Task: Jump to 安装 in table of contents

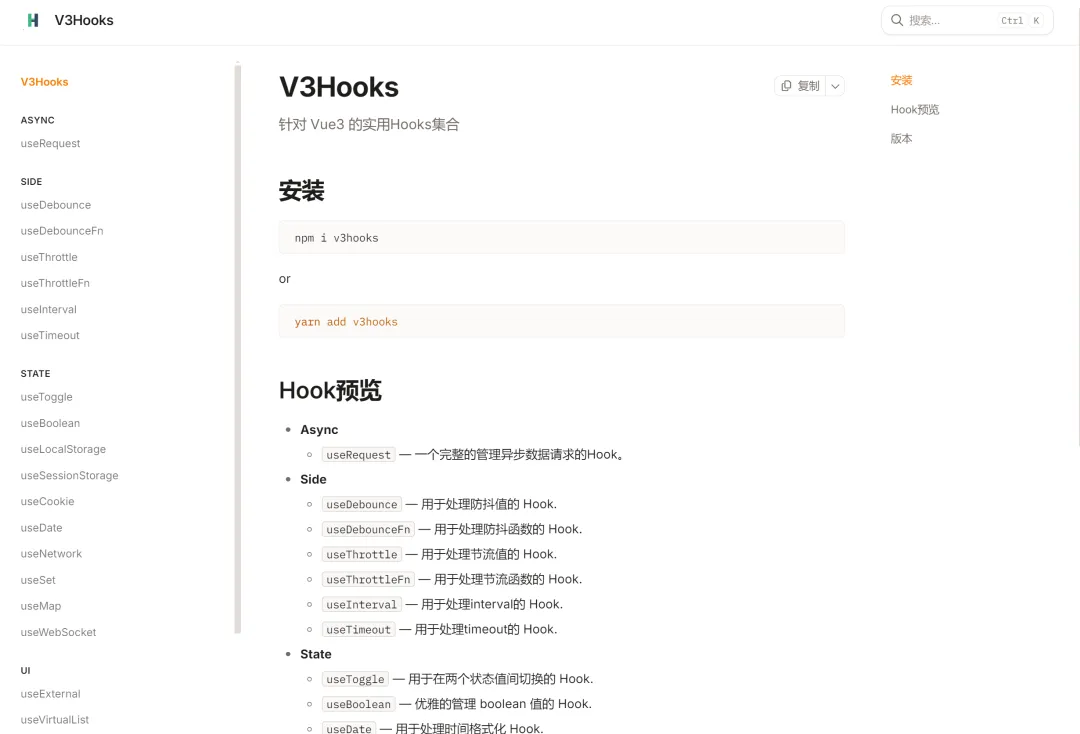Action: [901, 80]
